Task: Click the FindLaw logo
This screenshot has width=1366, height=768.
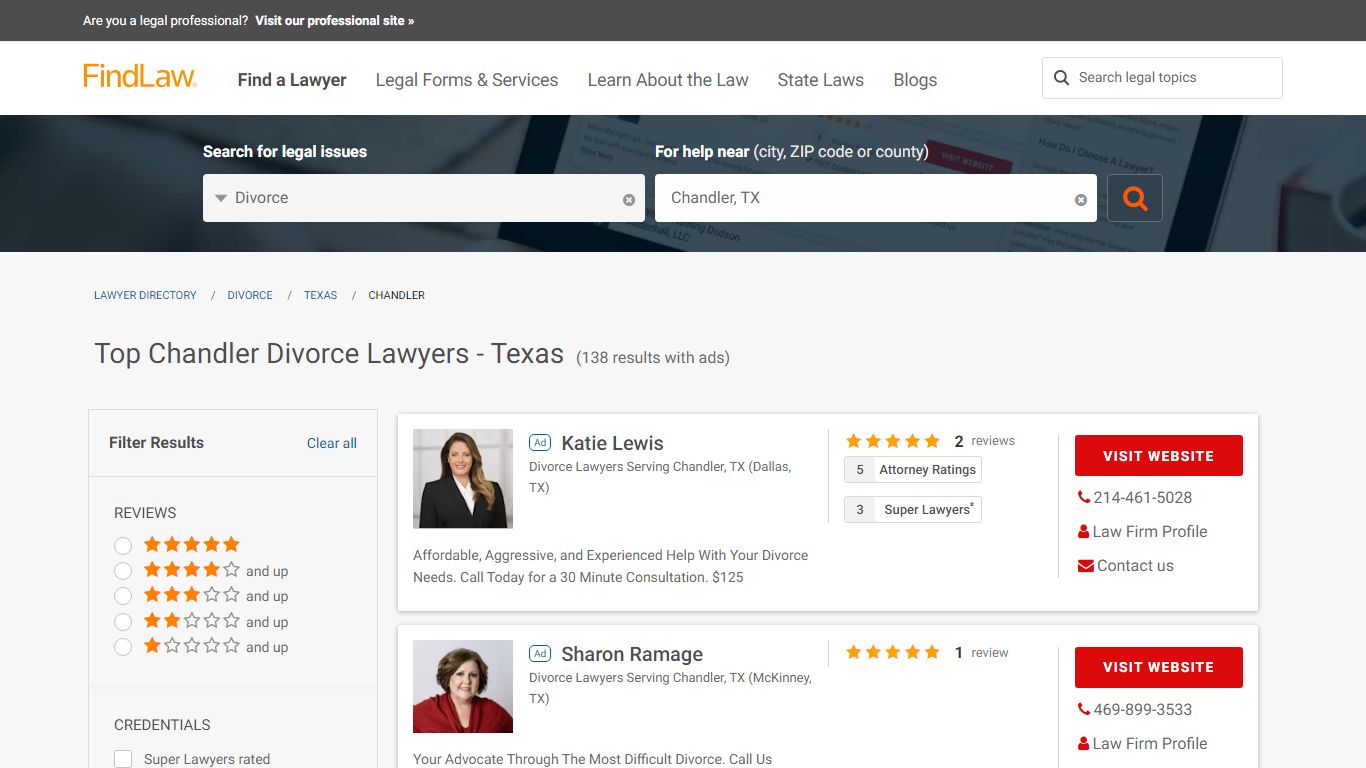Action: tap(140, 77)
